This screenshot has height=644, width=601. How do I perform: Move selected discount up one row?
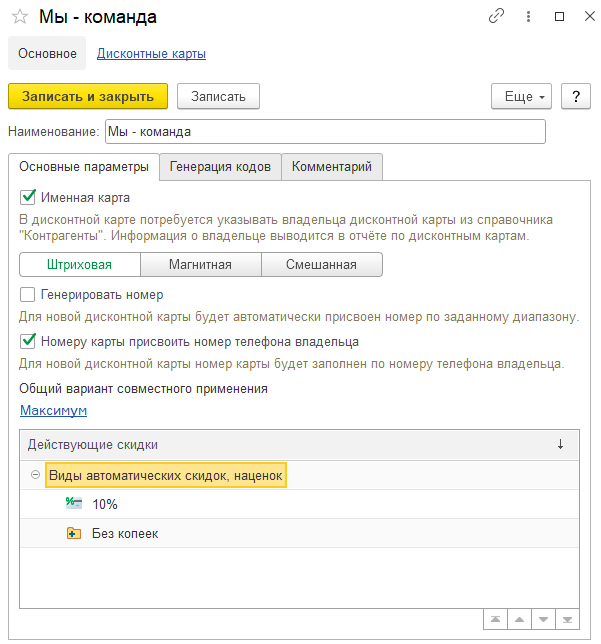click(x=519, y=620)
